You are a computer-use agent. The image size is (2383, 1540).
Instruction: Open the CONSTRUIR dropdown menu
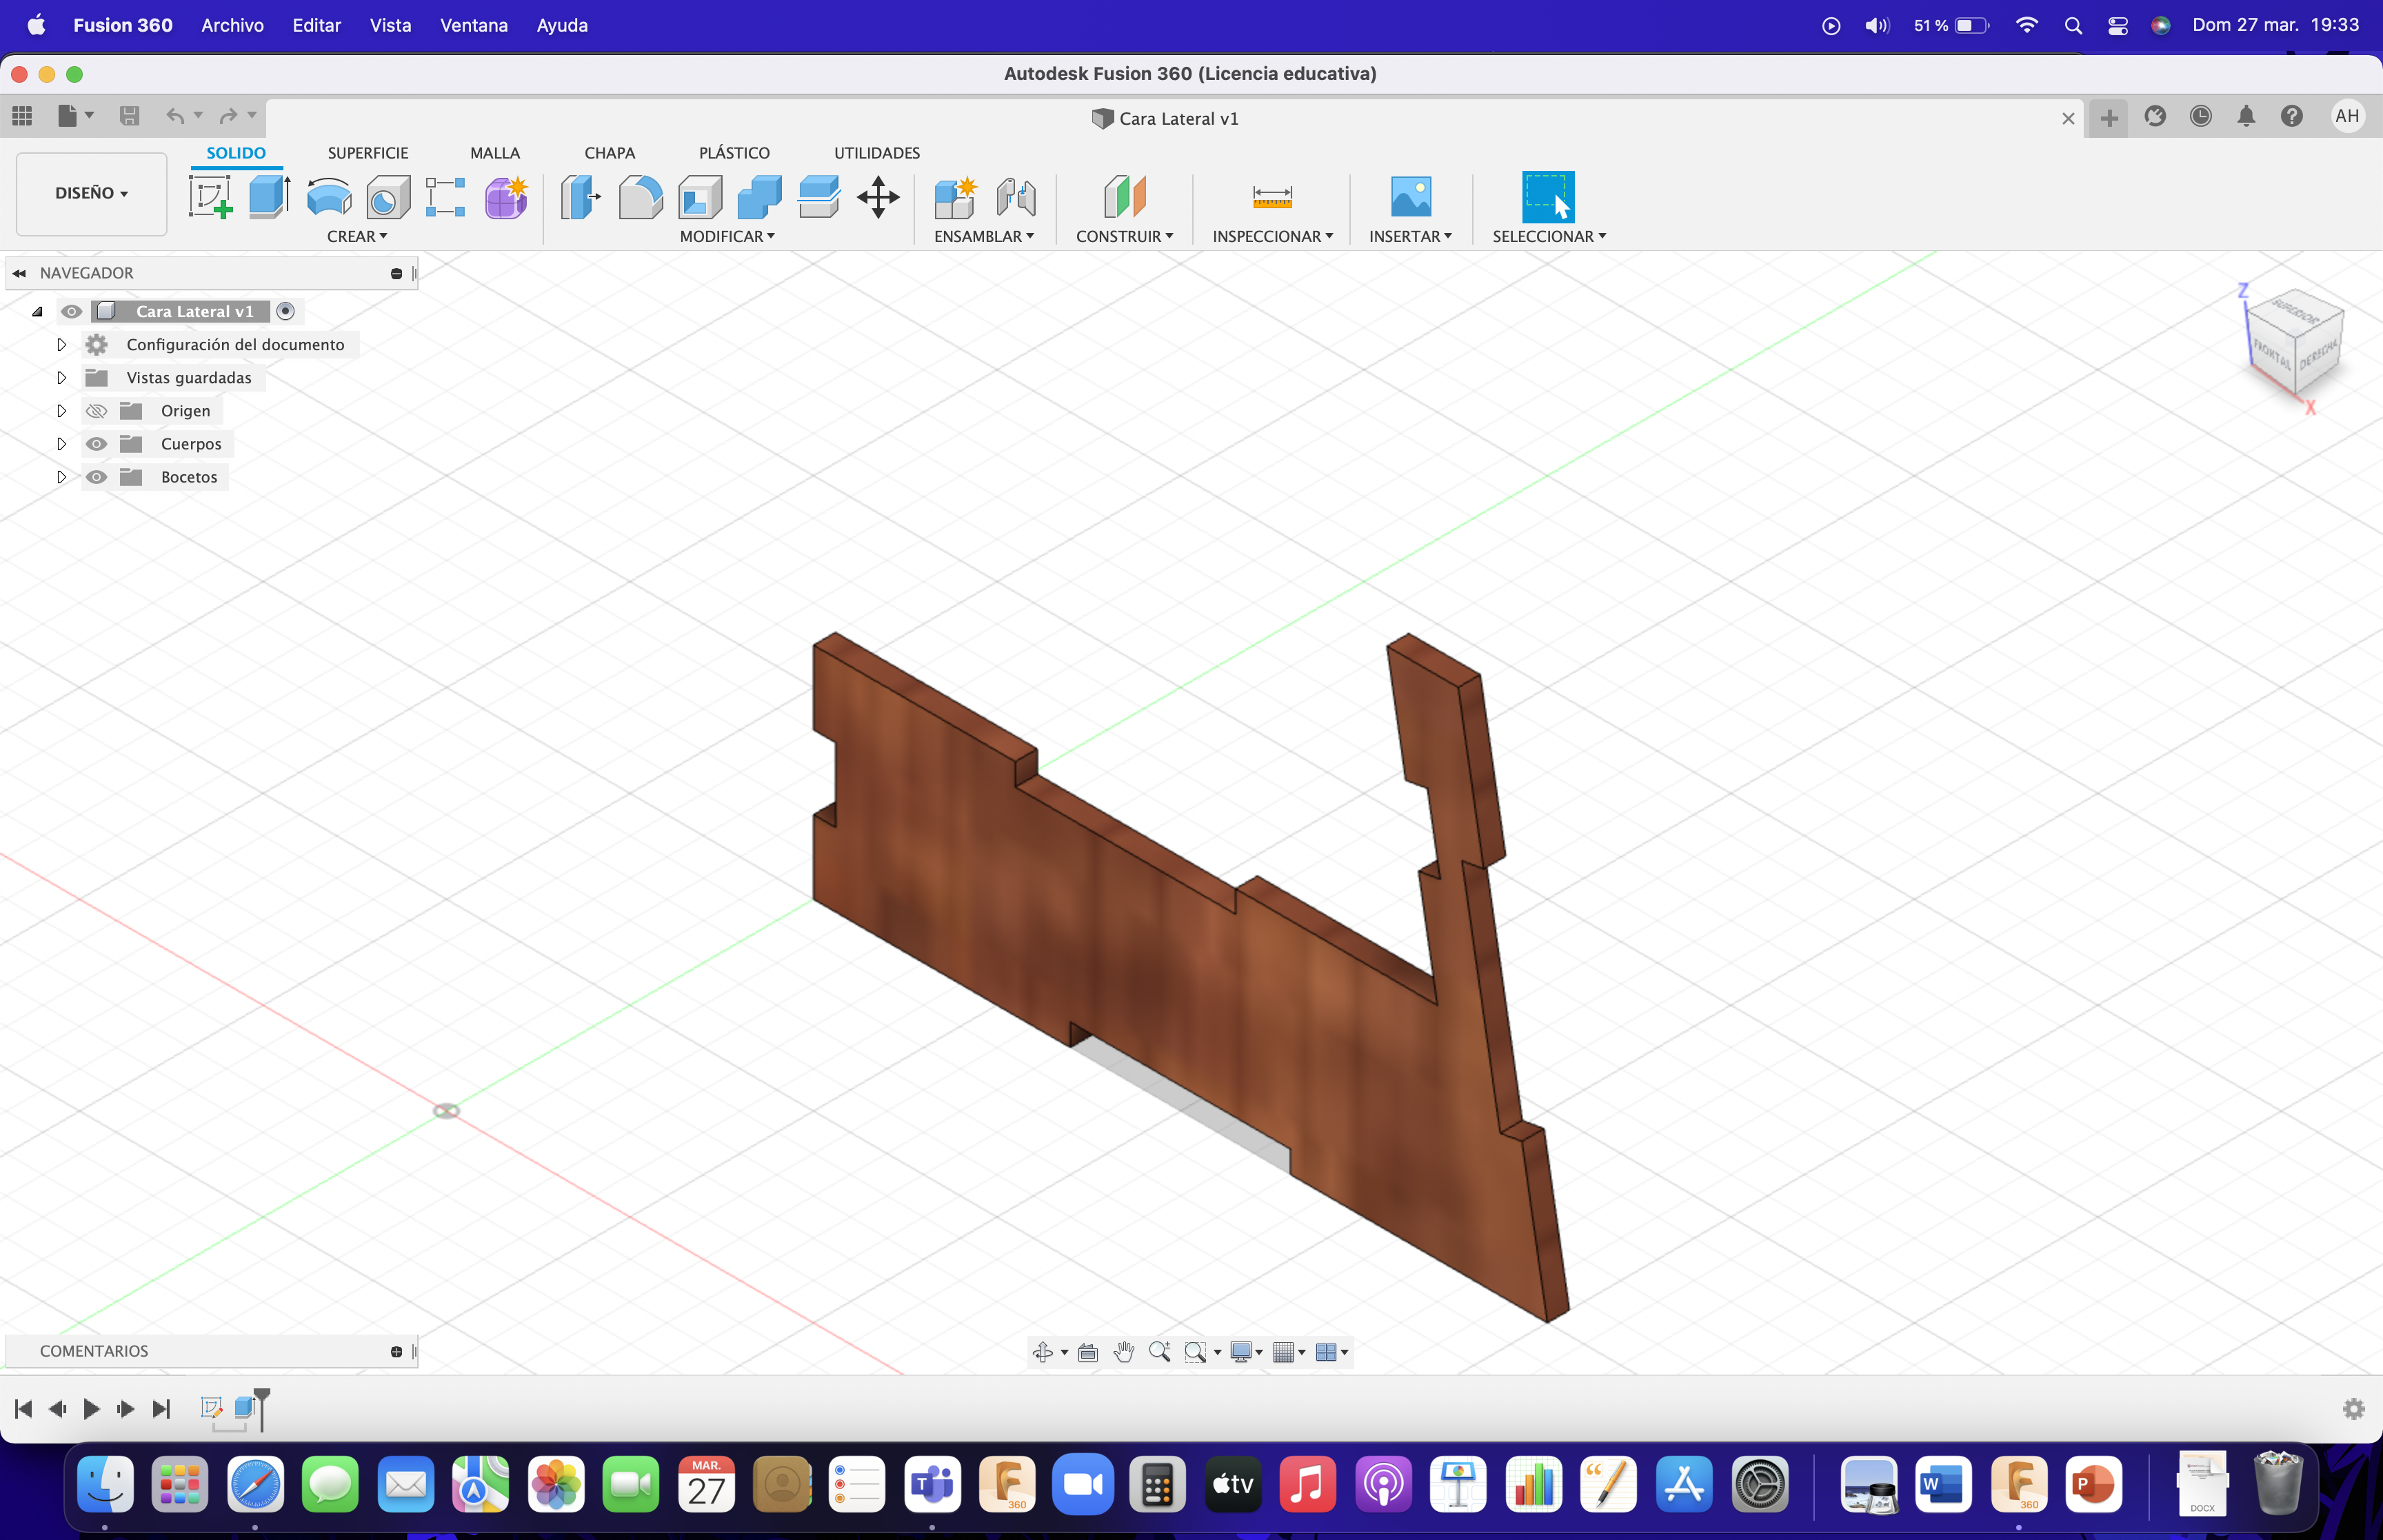[x=1125, y=236]
